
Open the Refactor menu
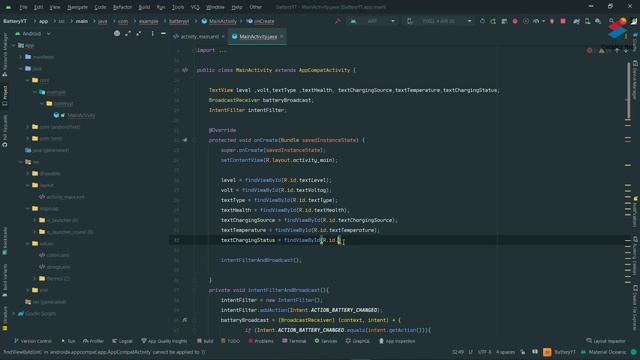[122, 7]
